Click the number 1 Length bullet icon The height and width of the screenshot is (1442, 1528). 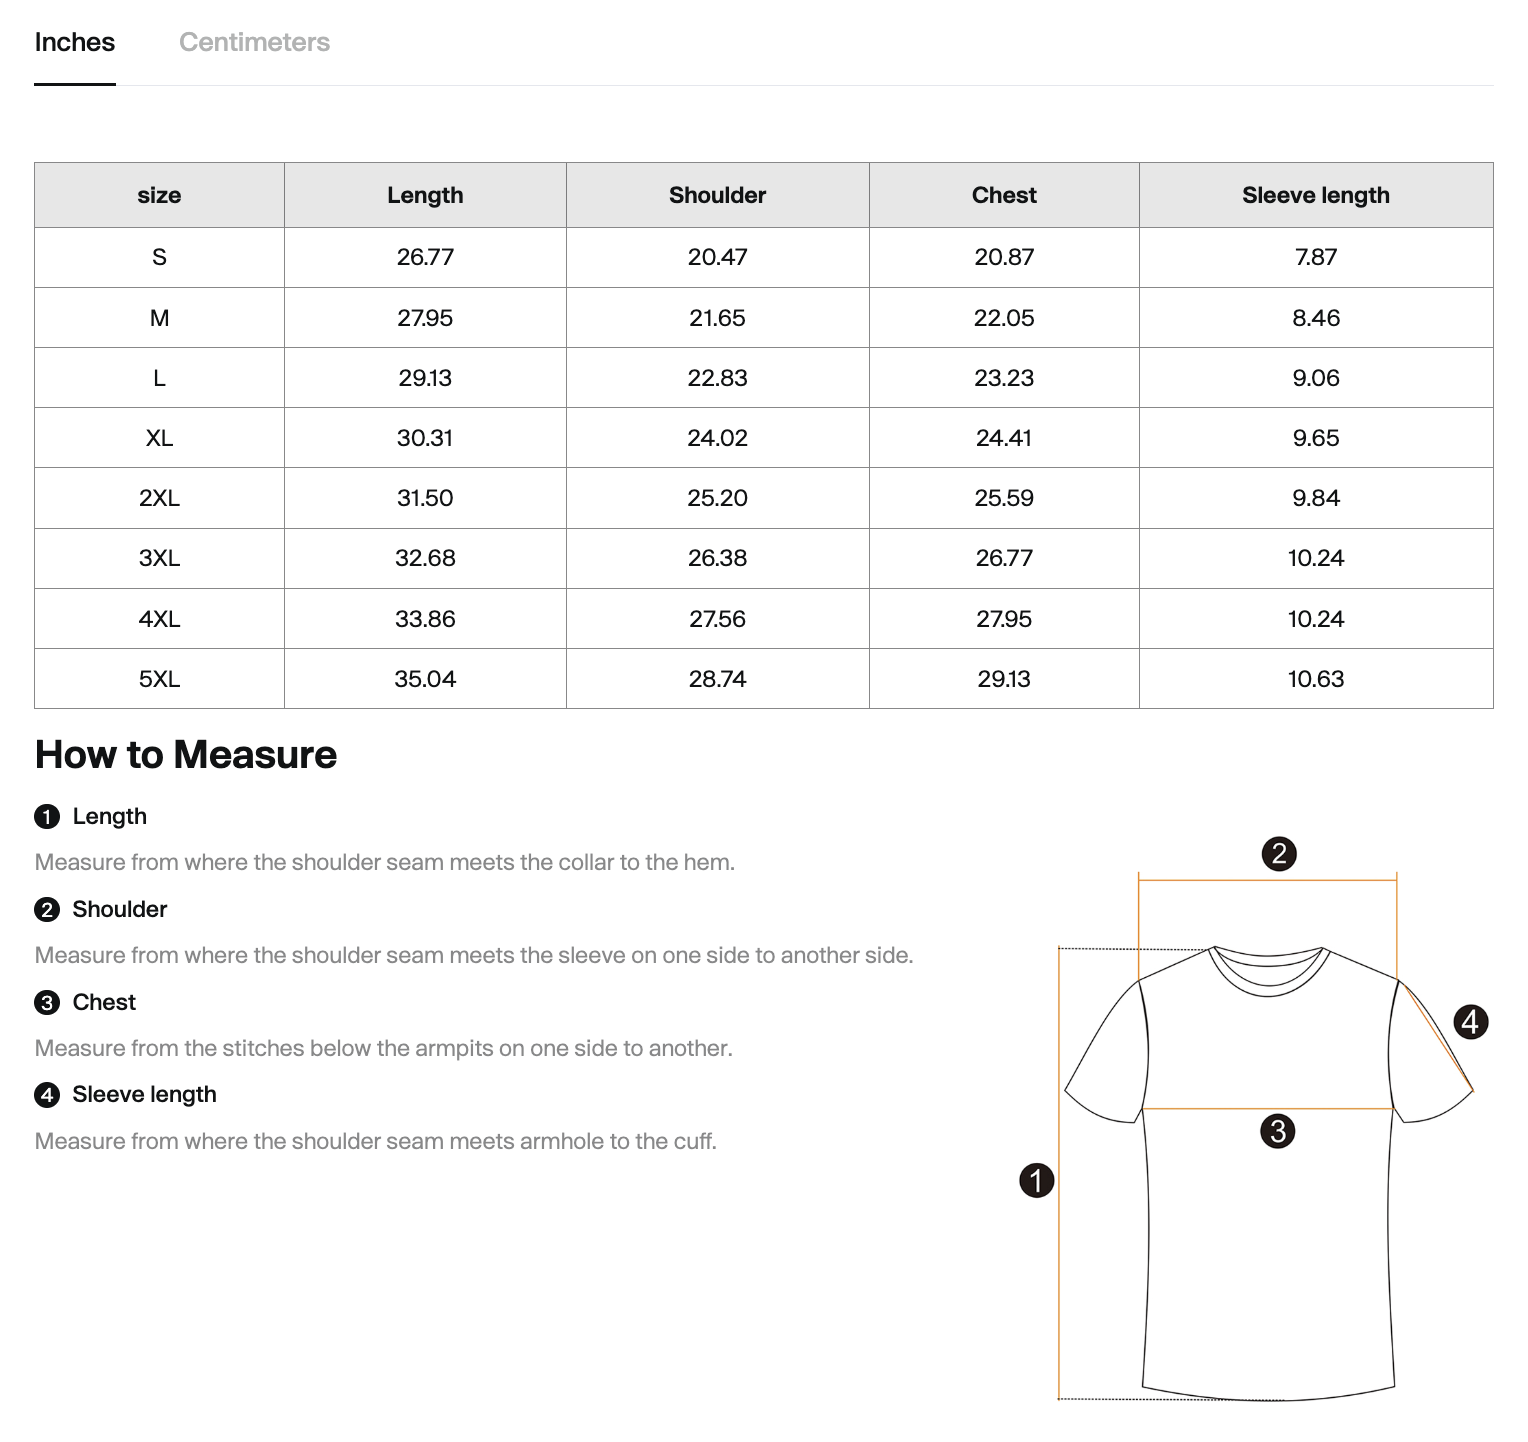click(47, 817)
